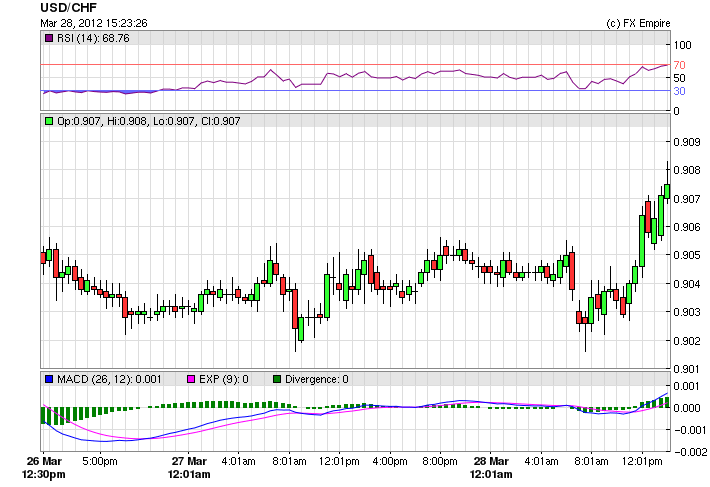Click the purple RSI legend swatch
Viewport: 710px width, 487px height.
(49, 38)
